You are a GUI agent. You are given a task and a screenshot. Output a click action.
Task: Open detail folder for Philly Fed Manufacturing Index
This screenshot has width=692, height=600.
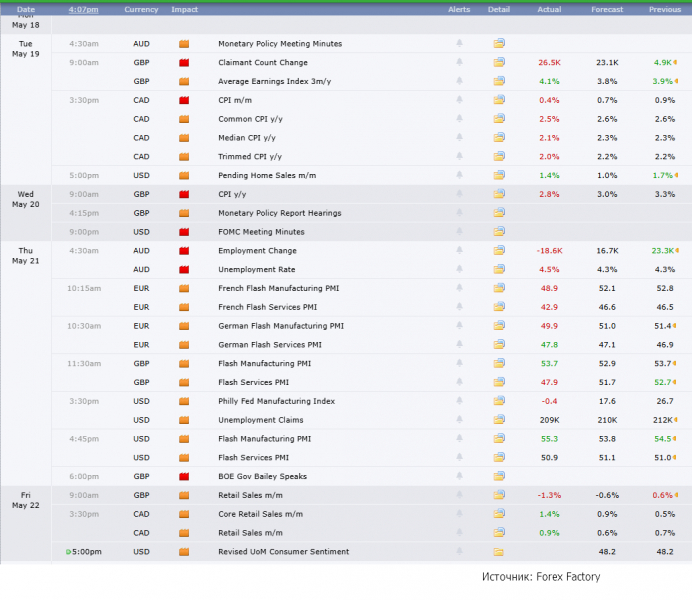click(x=499, y=401)
